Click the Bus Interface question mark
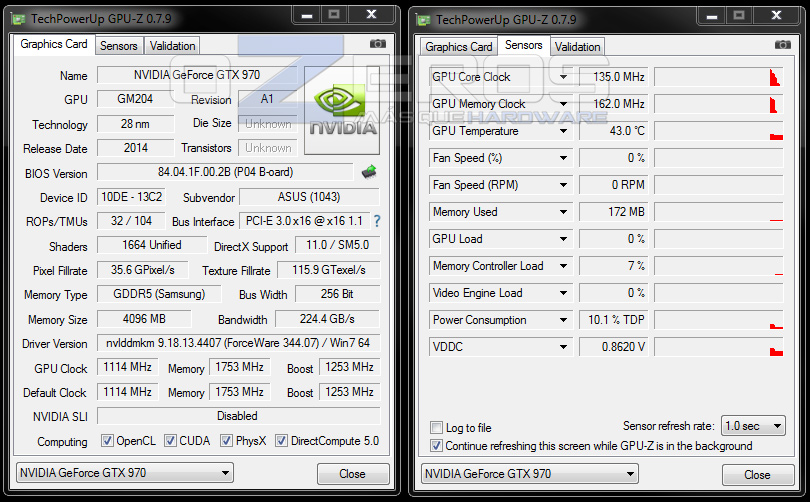 click(x=377, y=221)
